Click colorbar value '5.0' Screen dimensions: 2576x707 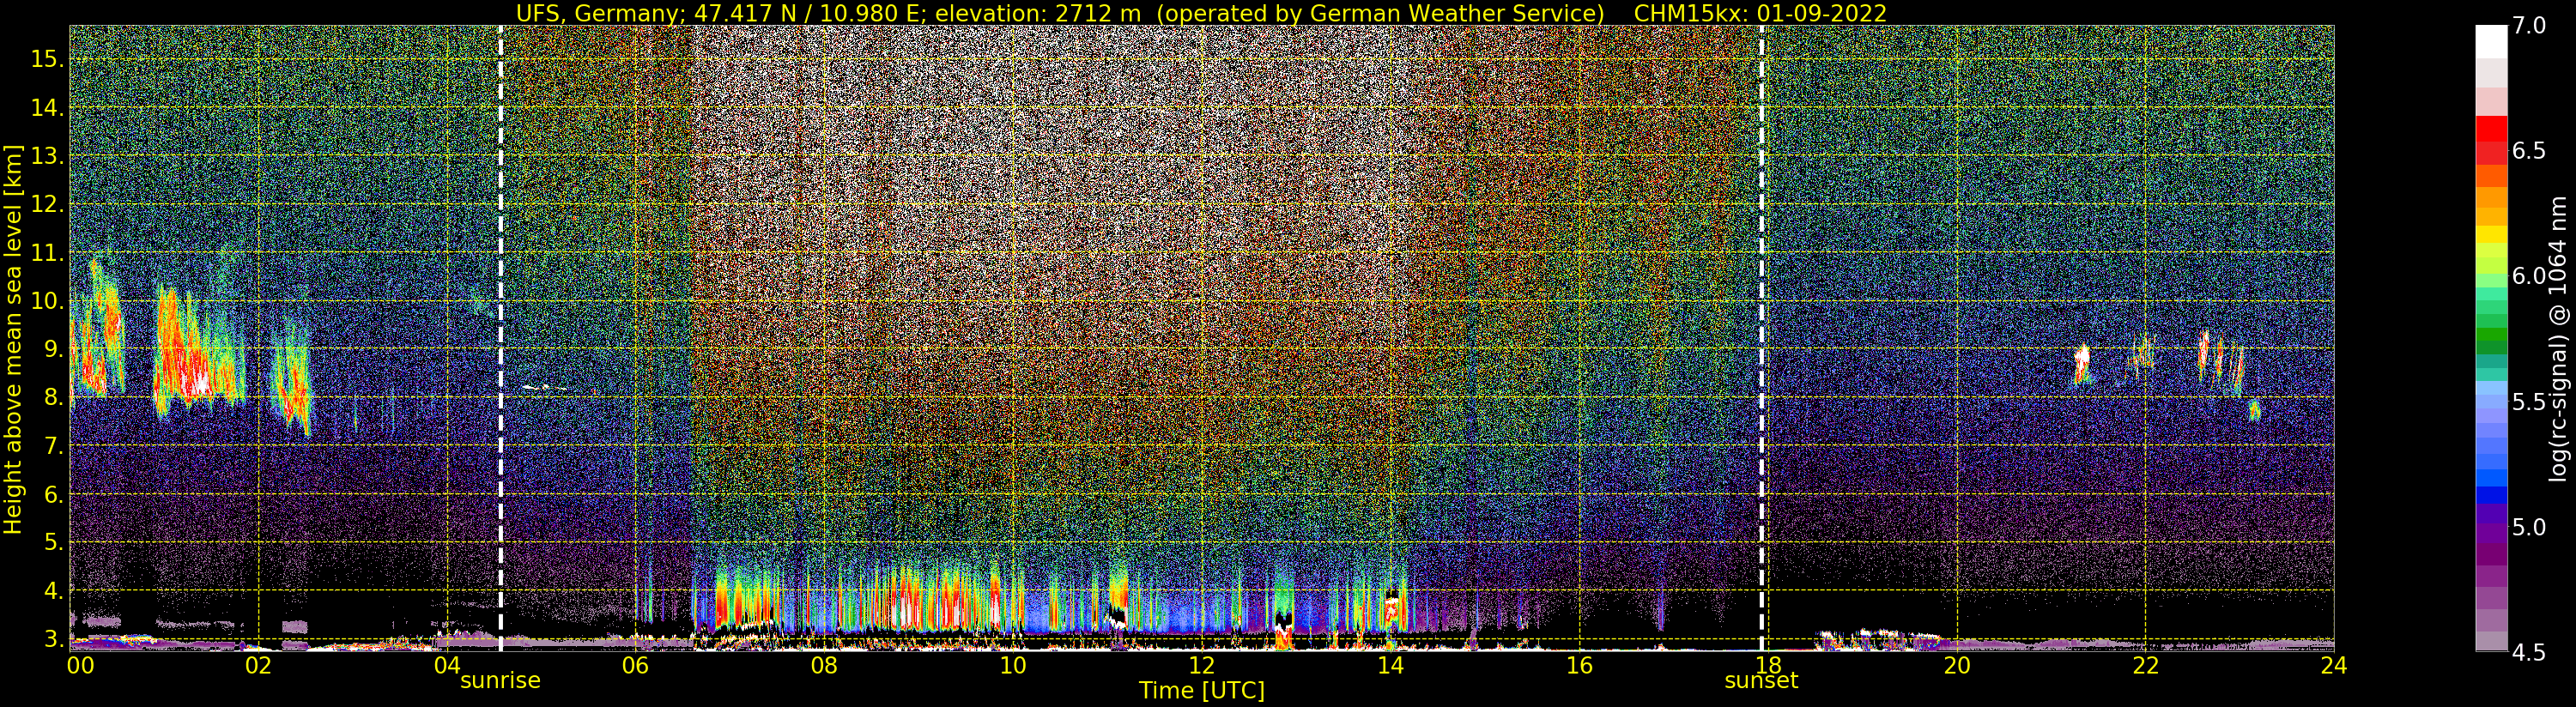(x=2528, y=527)
